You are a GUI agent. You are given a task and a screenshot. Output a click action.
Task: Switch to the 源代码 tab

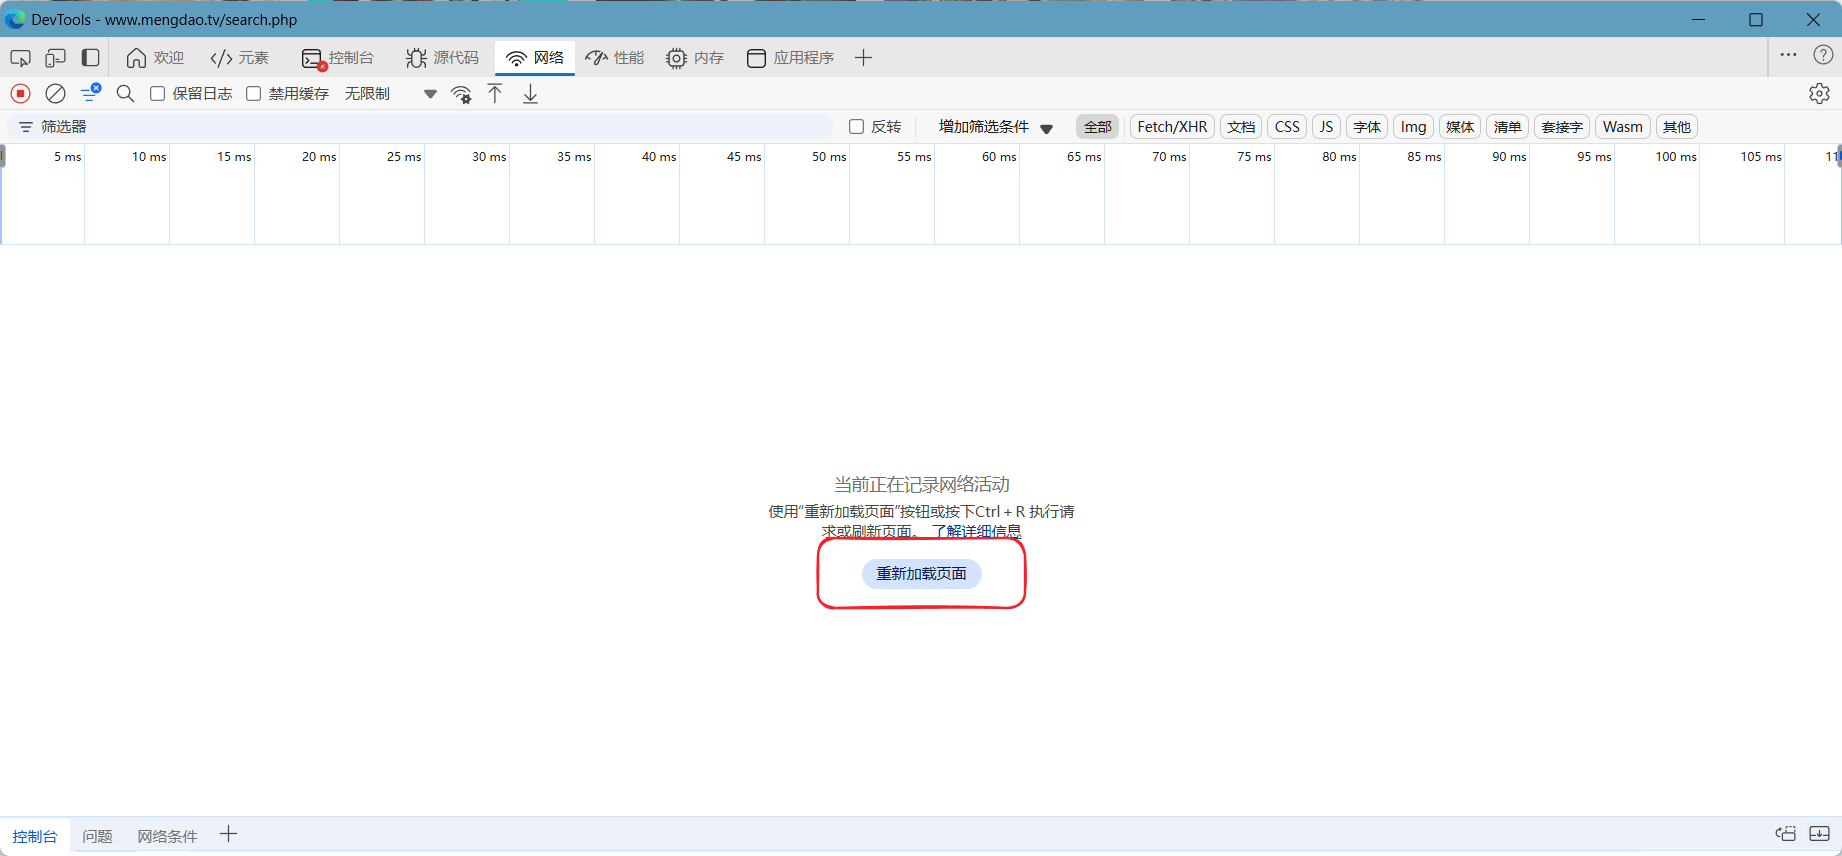tap(443, 58)
